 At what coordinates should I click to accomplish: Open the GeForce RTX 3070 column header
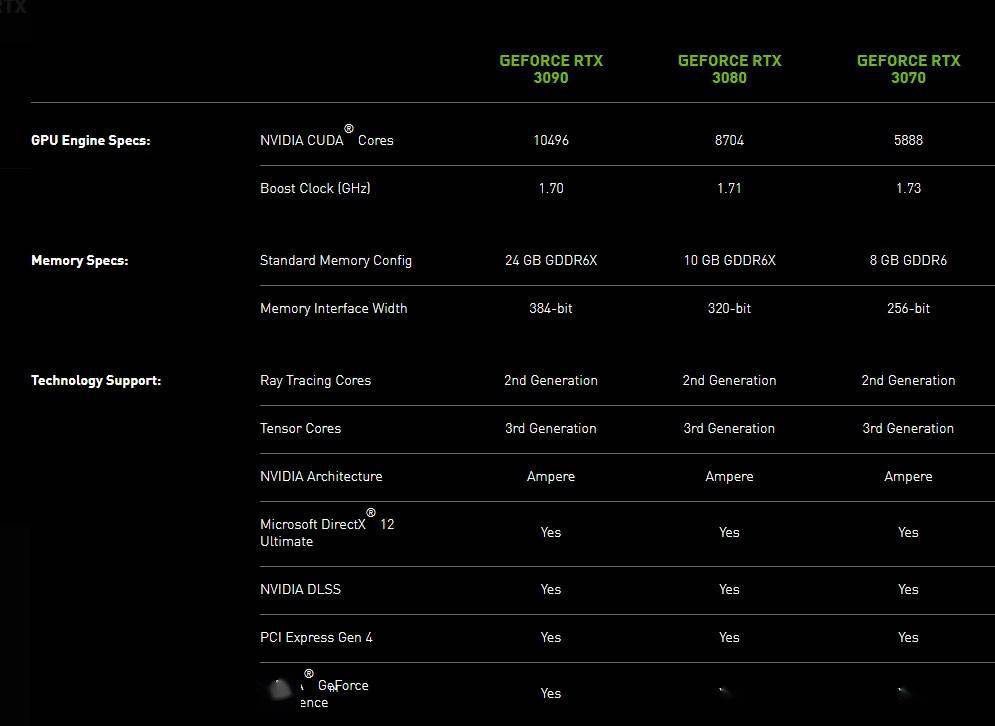(908, 69)
